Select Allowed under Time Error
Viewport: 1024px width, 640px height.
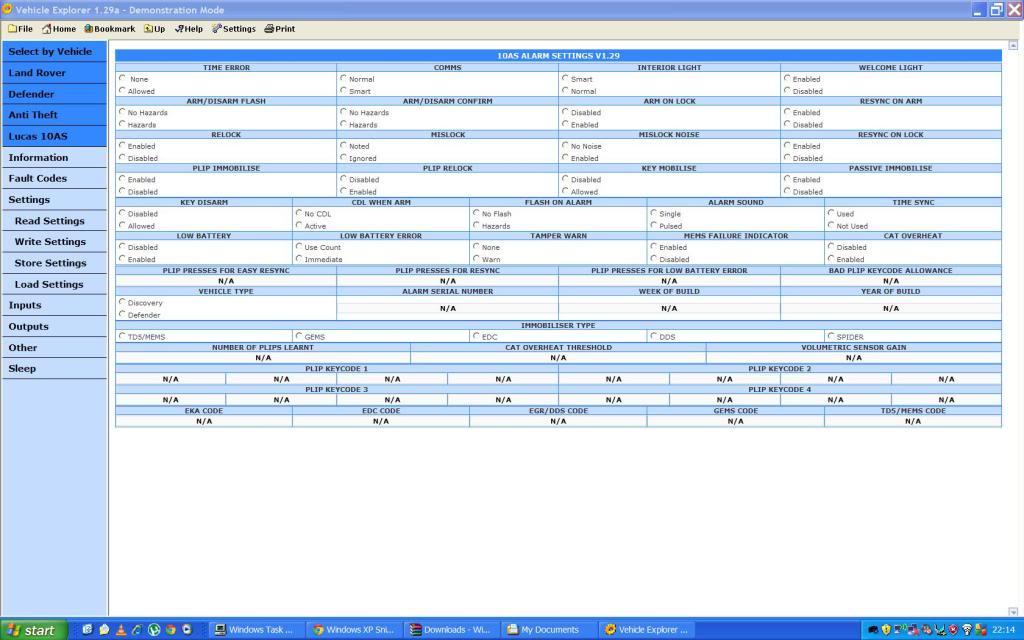point(123,91)
